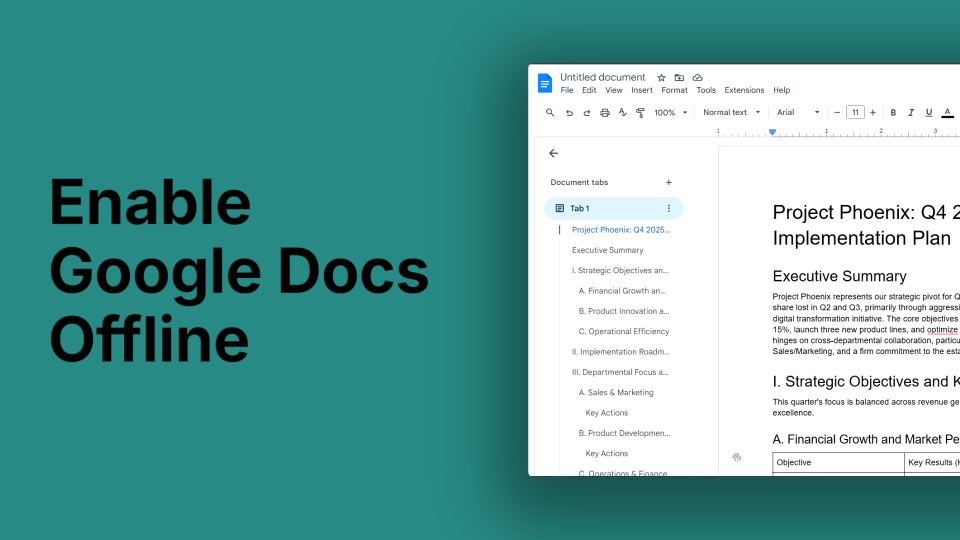Open the Tools menu
The width and height of the screenshot is (960, 540).
click(706, 90)
